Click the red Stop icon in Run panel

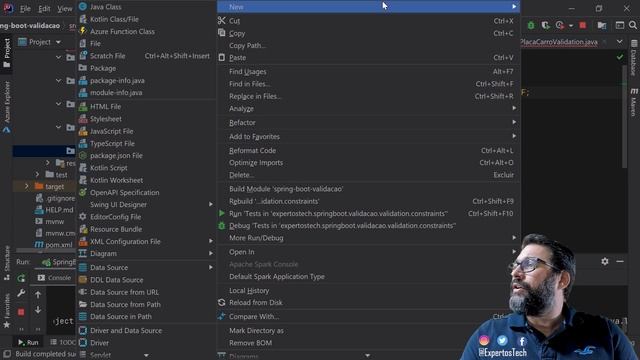point(21,312)
